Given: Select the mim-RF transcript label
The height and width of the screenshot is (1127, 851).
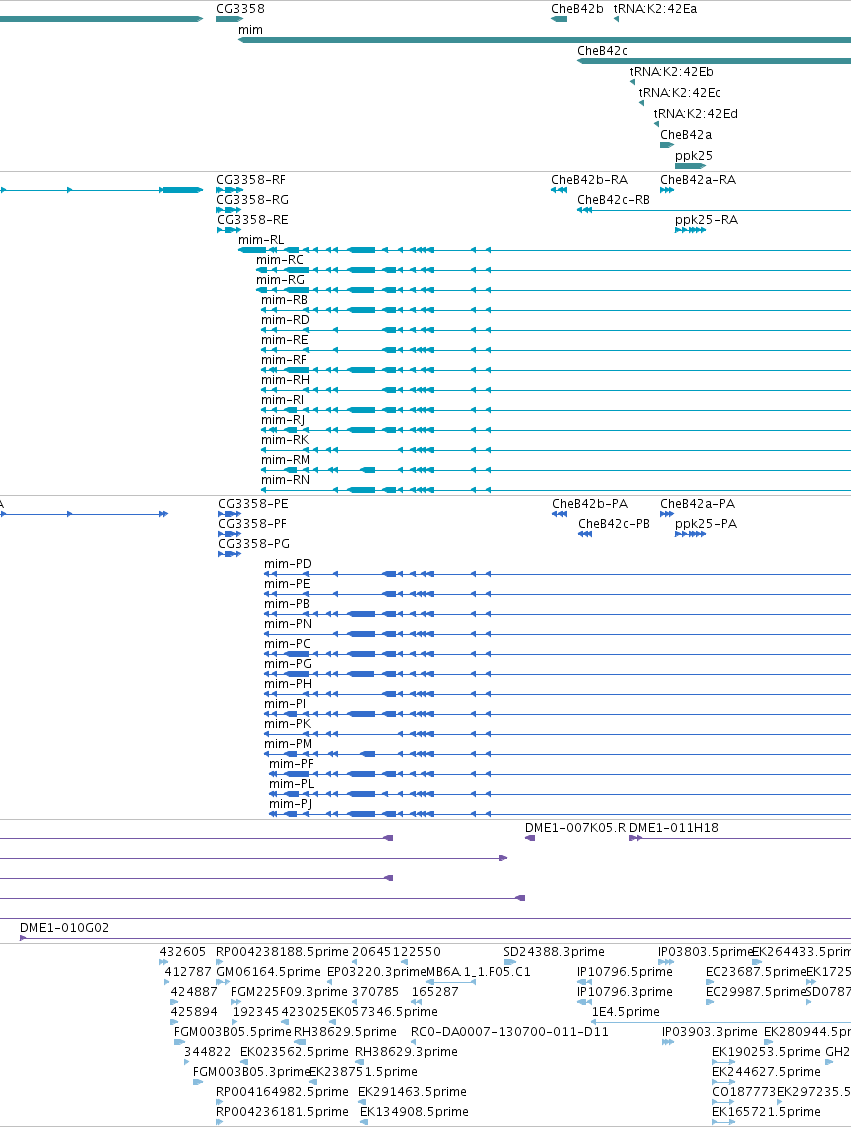Looking at the screenshot, I should (283, 360).
